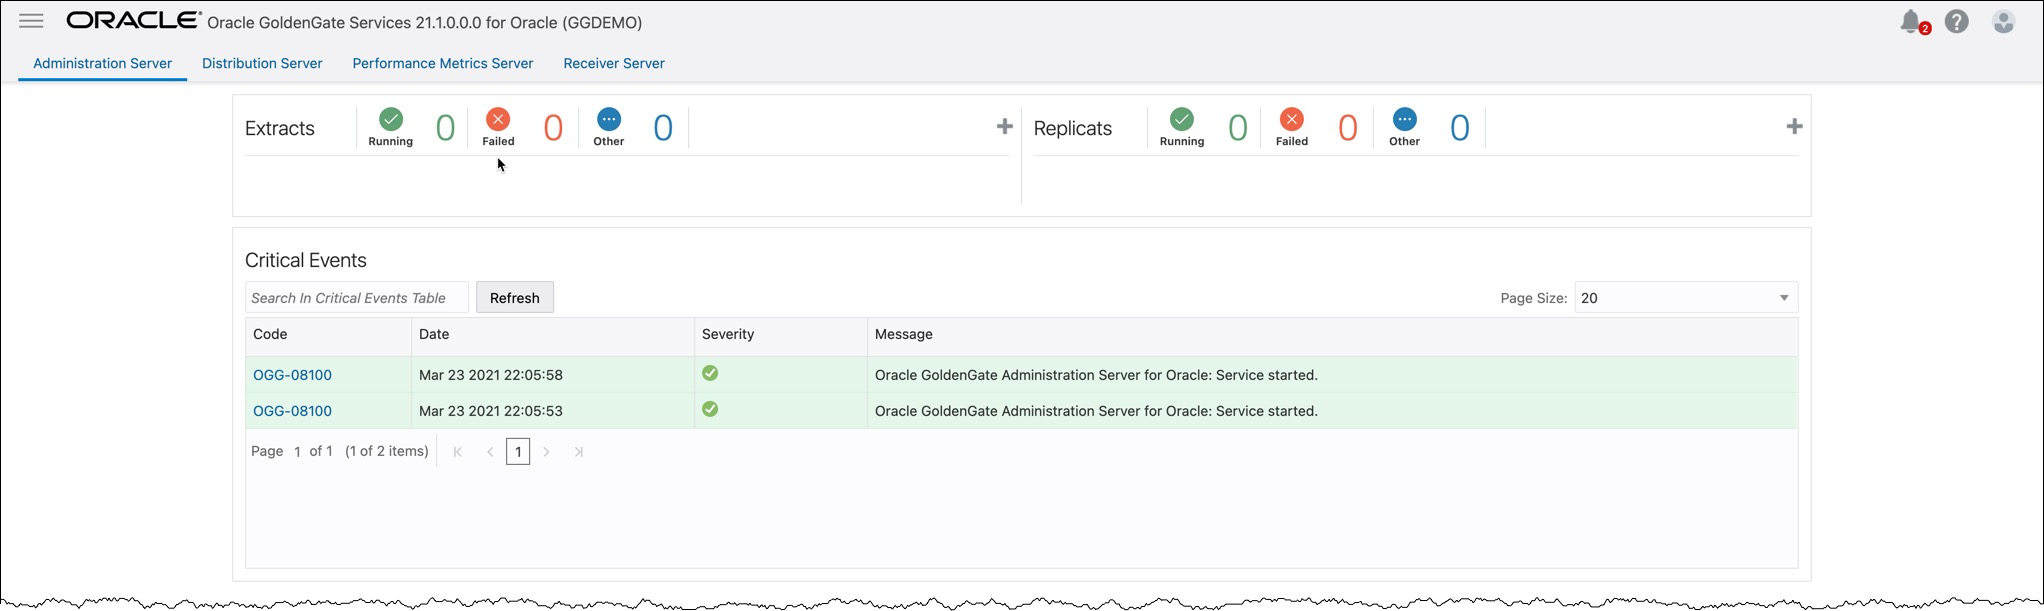The width and height of the screenshot is (2044, 611).
Task: Click Replicats failed count 0
Action: [1348, 128]
